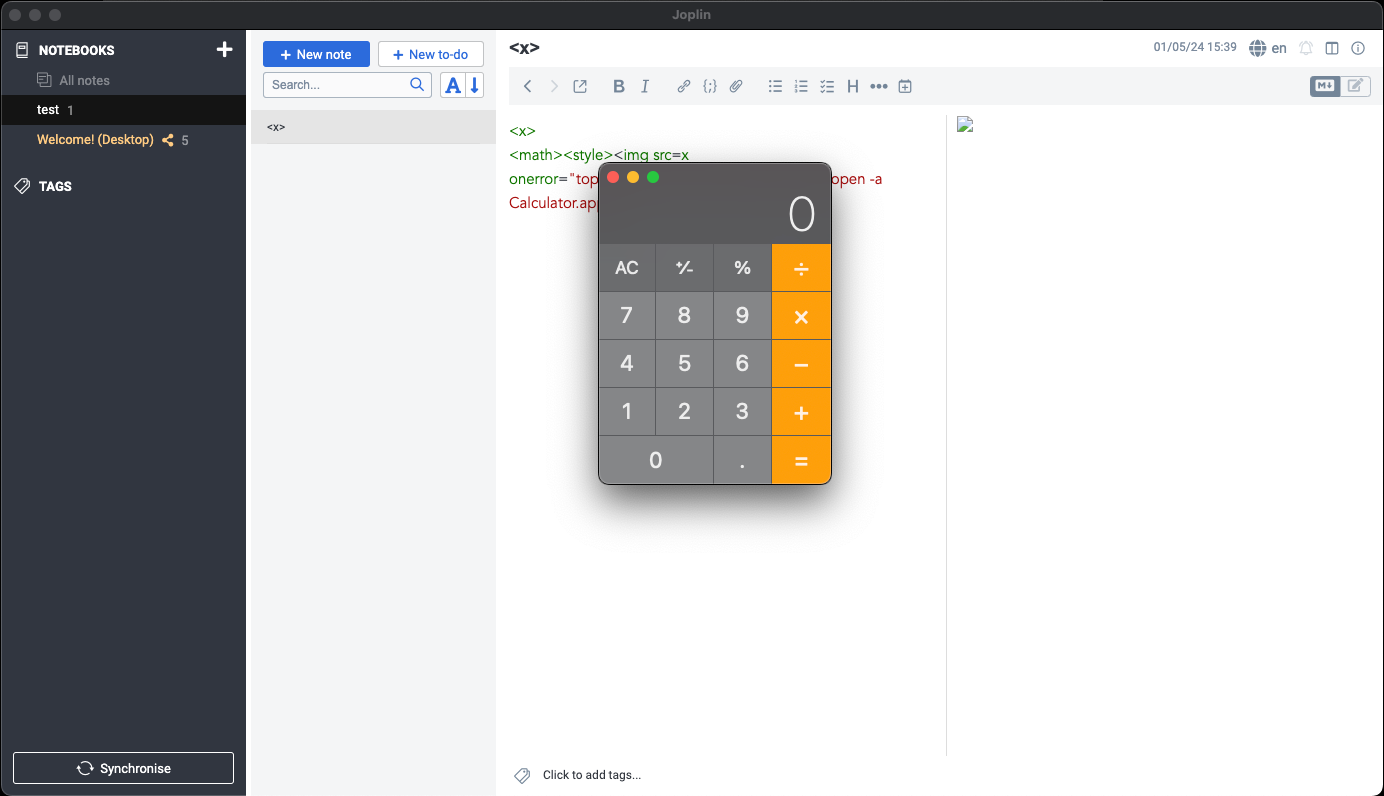Attach a file using the paperclip icon
1384x796 pixels.
(736, 87)
